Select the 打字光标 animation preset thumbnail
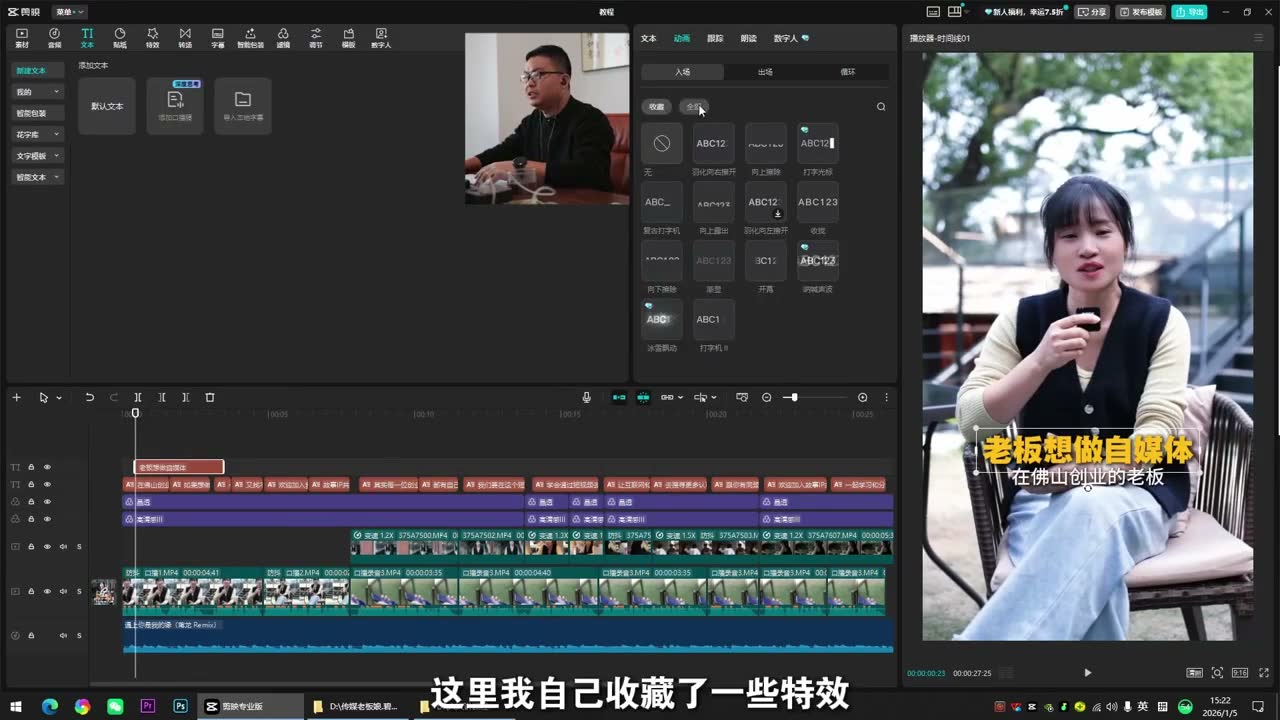This screenshot has width=1280, height=720. pyautogui.click(x=818, y=143)
